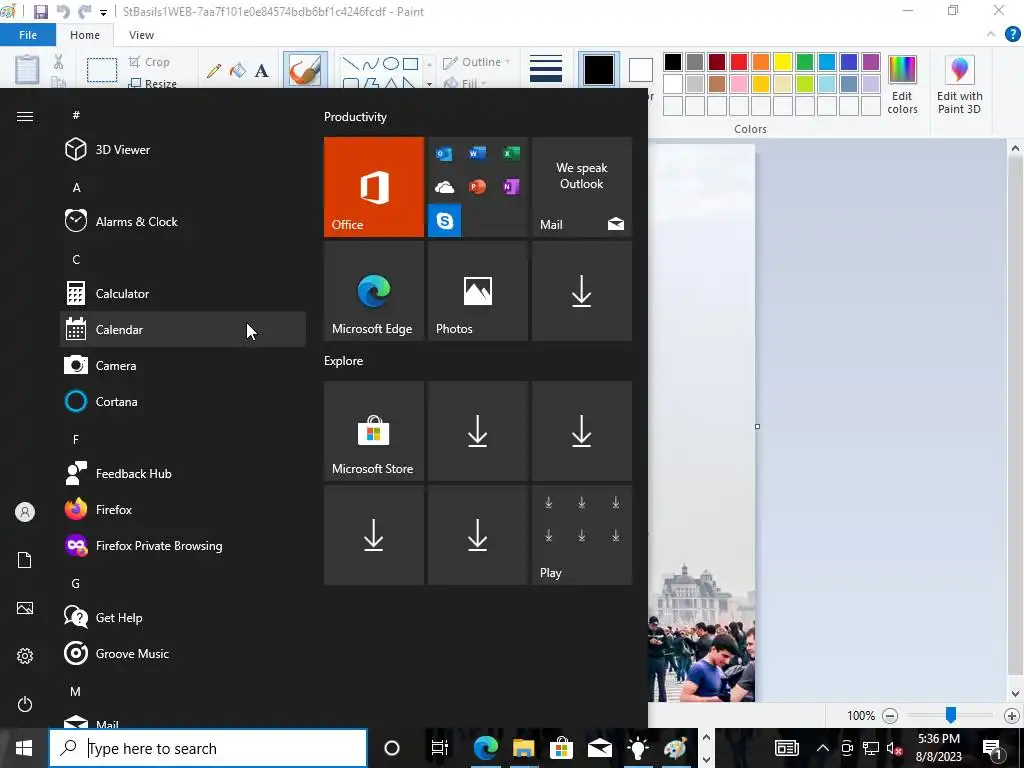The height and width of the screenshot is (768, 1024).
Task: Open the Pictures shortcut in Start sidebar
Action: [x=25, y=608]
